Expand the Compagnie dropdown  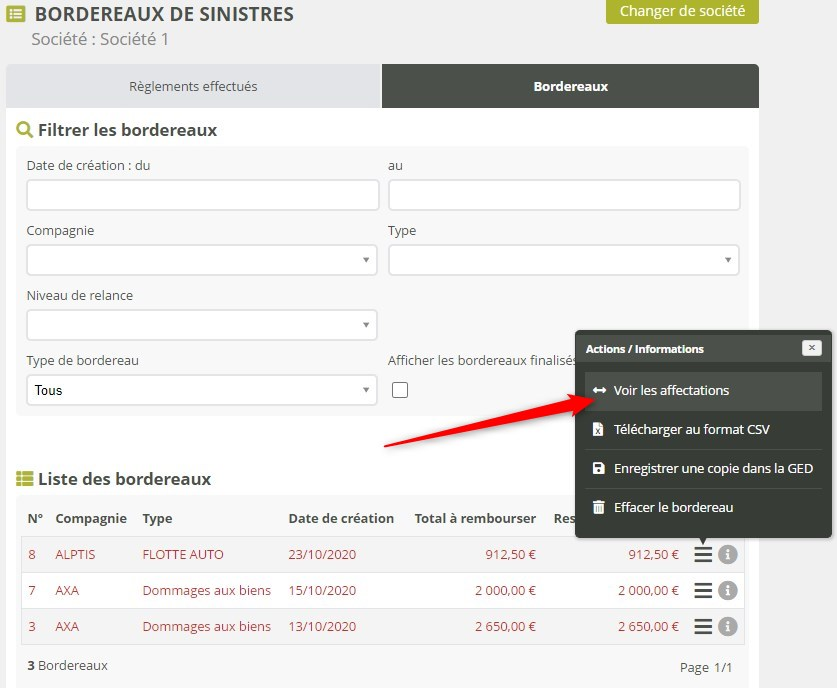pyautogui.click(x=201, y=260)
